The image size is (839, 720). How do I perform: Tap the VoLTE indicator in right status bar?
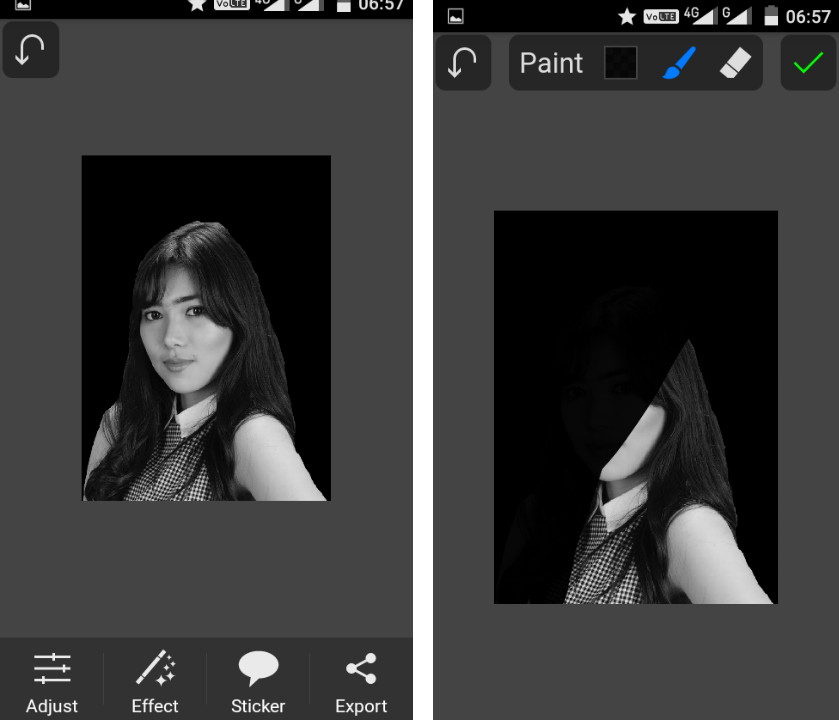[x=661, y=17]
